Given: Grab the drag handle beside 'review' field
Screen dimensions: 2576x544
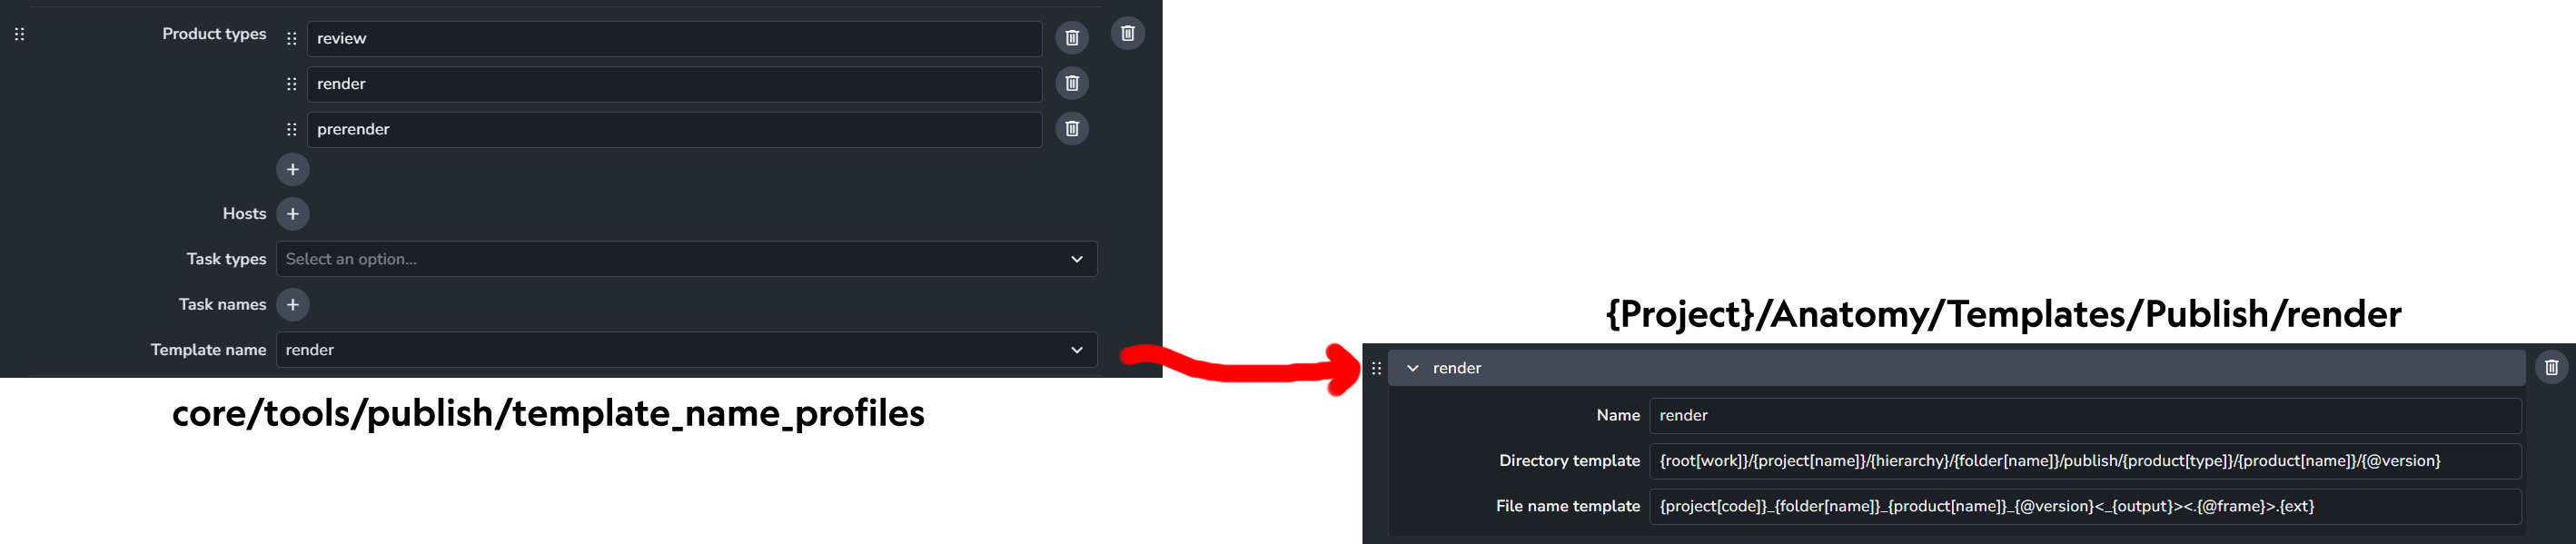Looking at the screenshot, I should 292,38.
